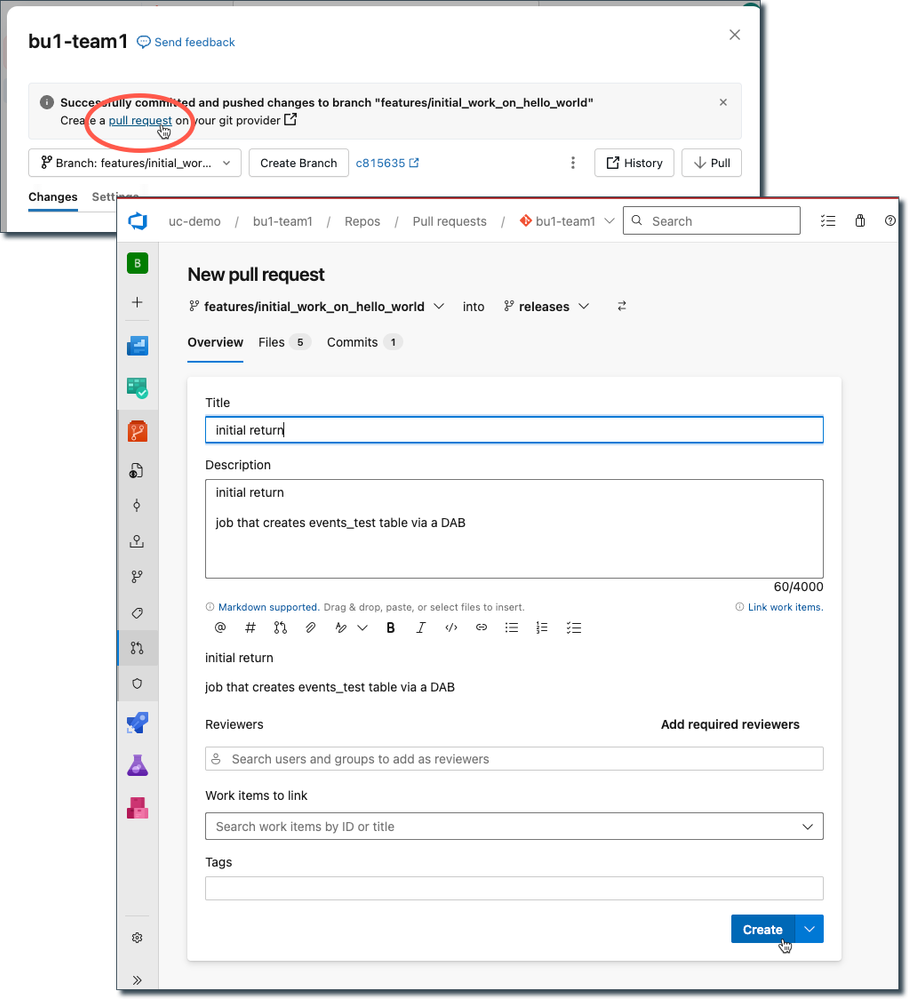The width and height of the screenshot is (908, 999).
Task: Click the Reviewers search field
Action: [x=514, y=759]
